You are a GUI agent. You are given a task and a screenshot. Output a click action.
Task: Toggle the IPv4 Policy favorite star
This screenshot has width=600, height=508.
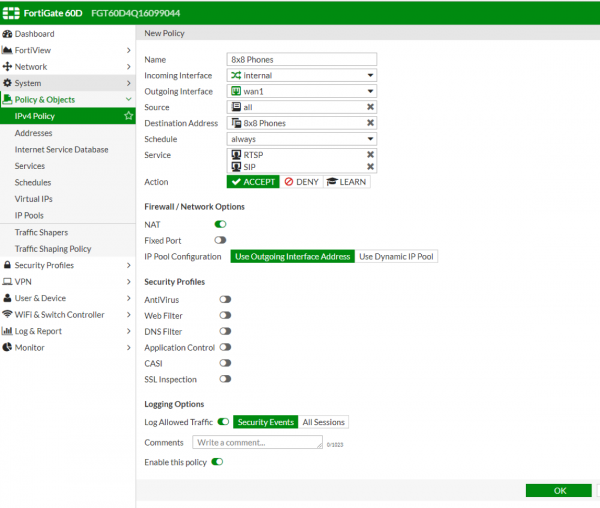pyautogui.click(x=129, y=116)
